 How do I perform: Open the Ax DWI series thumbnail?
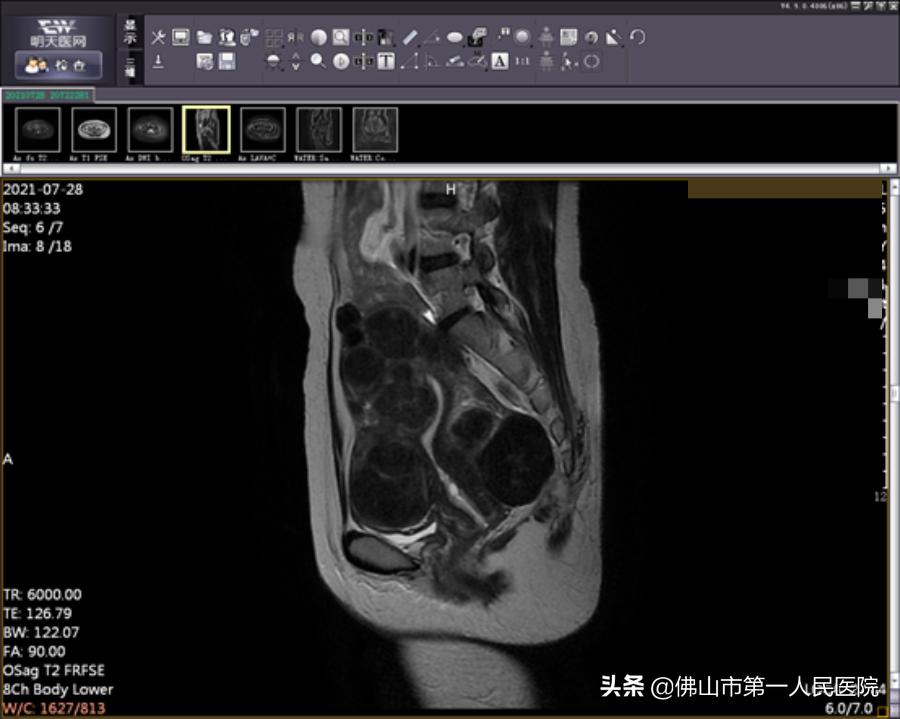coord(150,130)
